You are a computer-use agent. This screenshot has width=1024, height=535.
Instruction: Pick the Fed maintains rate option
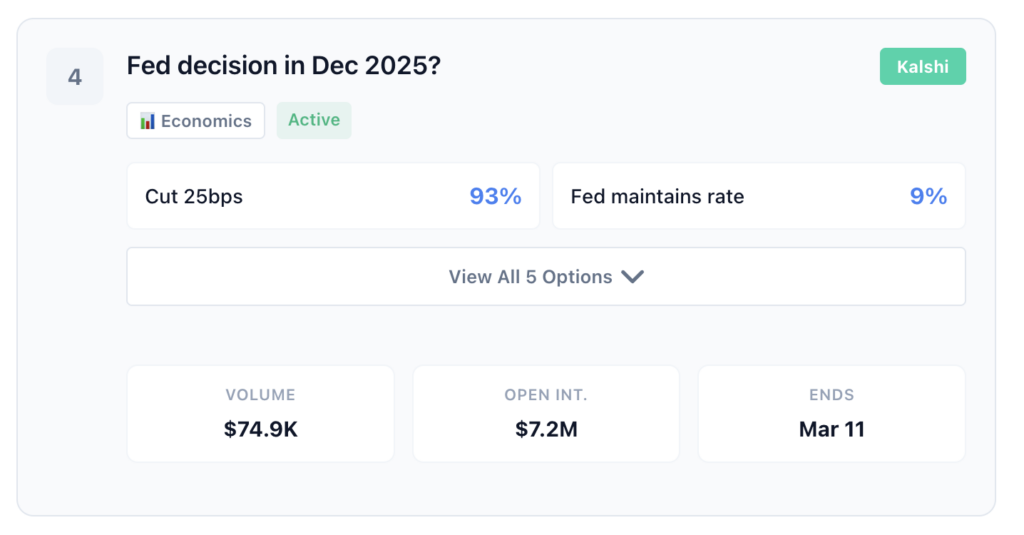(758, 196)
